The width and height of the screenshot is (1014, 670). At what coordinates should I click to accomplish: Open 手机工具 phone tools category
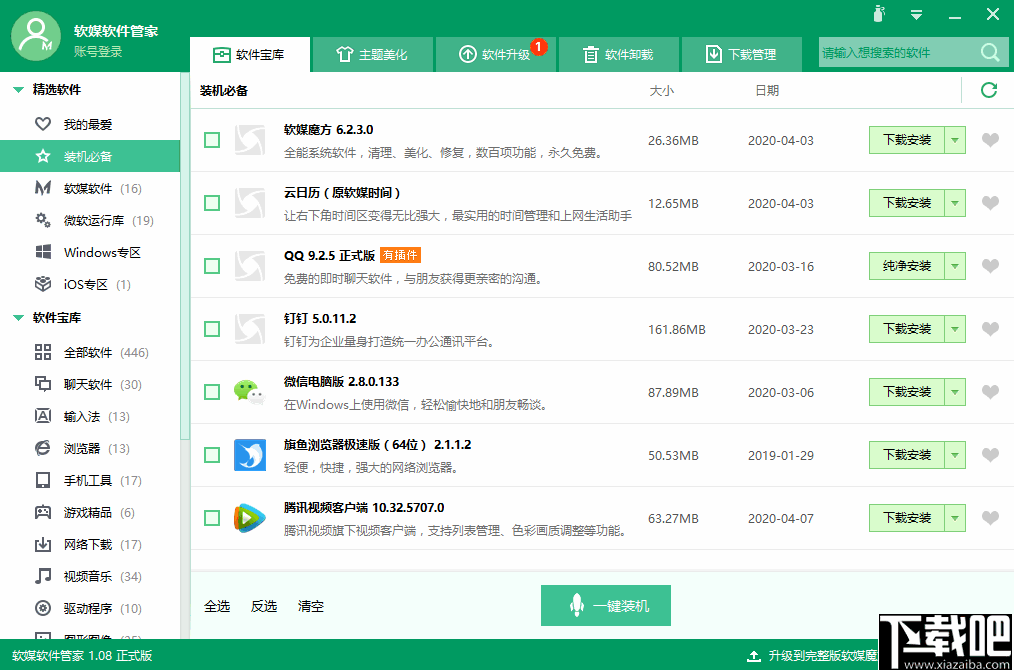click(x=90, y=481)
